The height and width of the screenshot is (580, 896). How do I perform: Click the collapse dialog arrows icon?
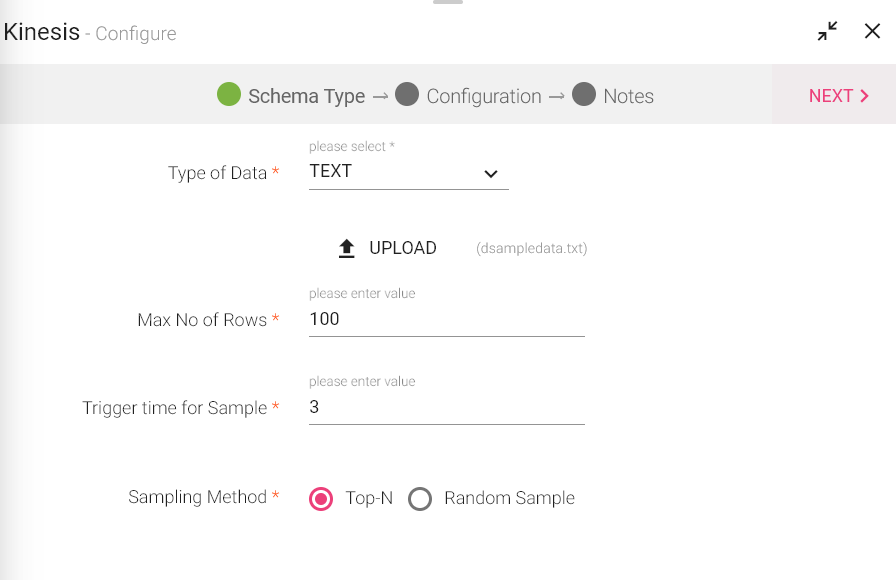click(x=827, y=32)
